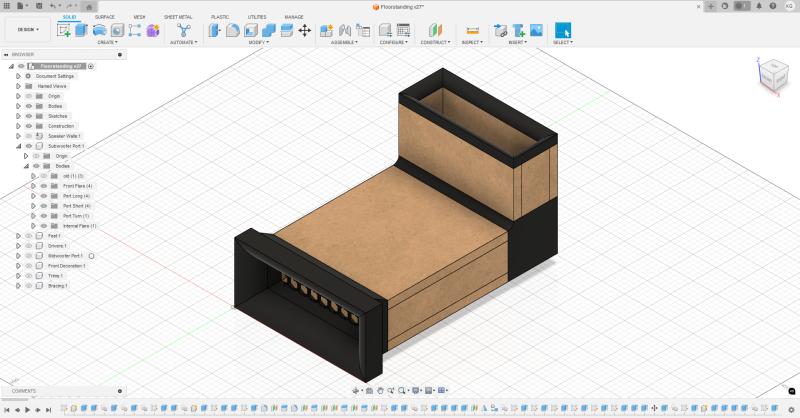Show the Drivers:1 component

tap(29, 246)
